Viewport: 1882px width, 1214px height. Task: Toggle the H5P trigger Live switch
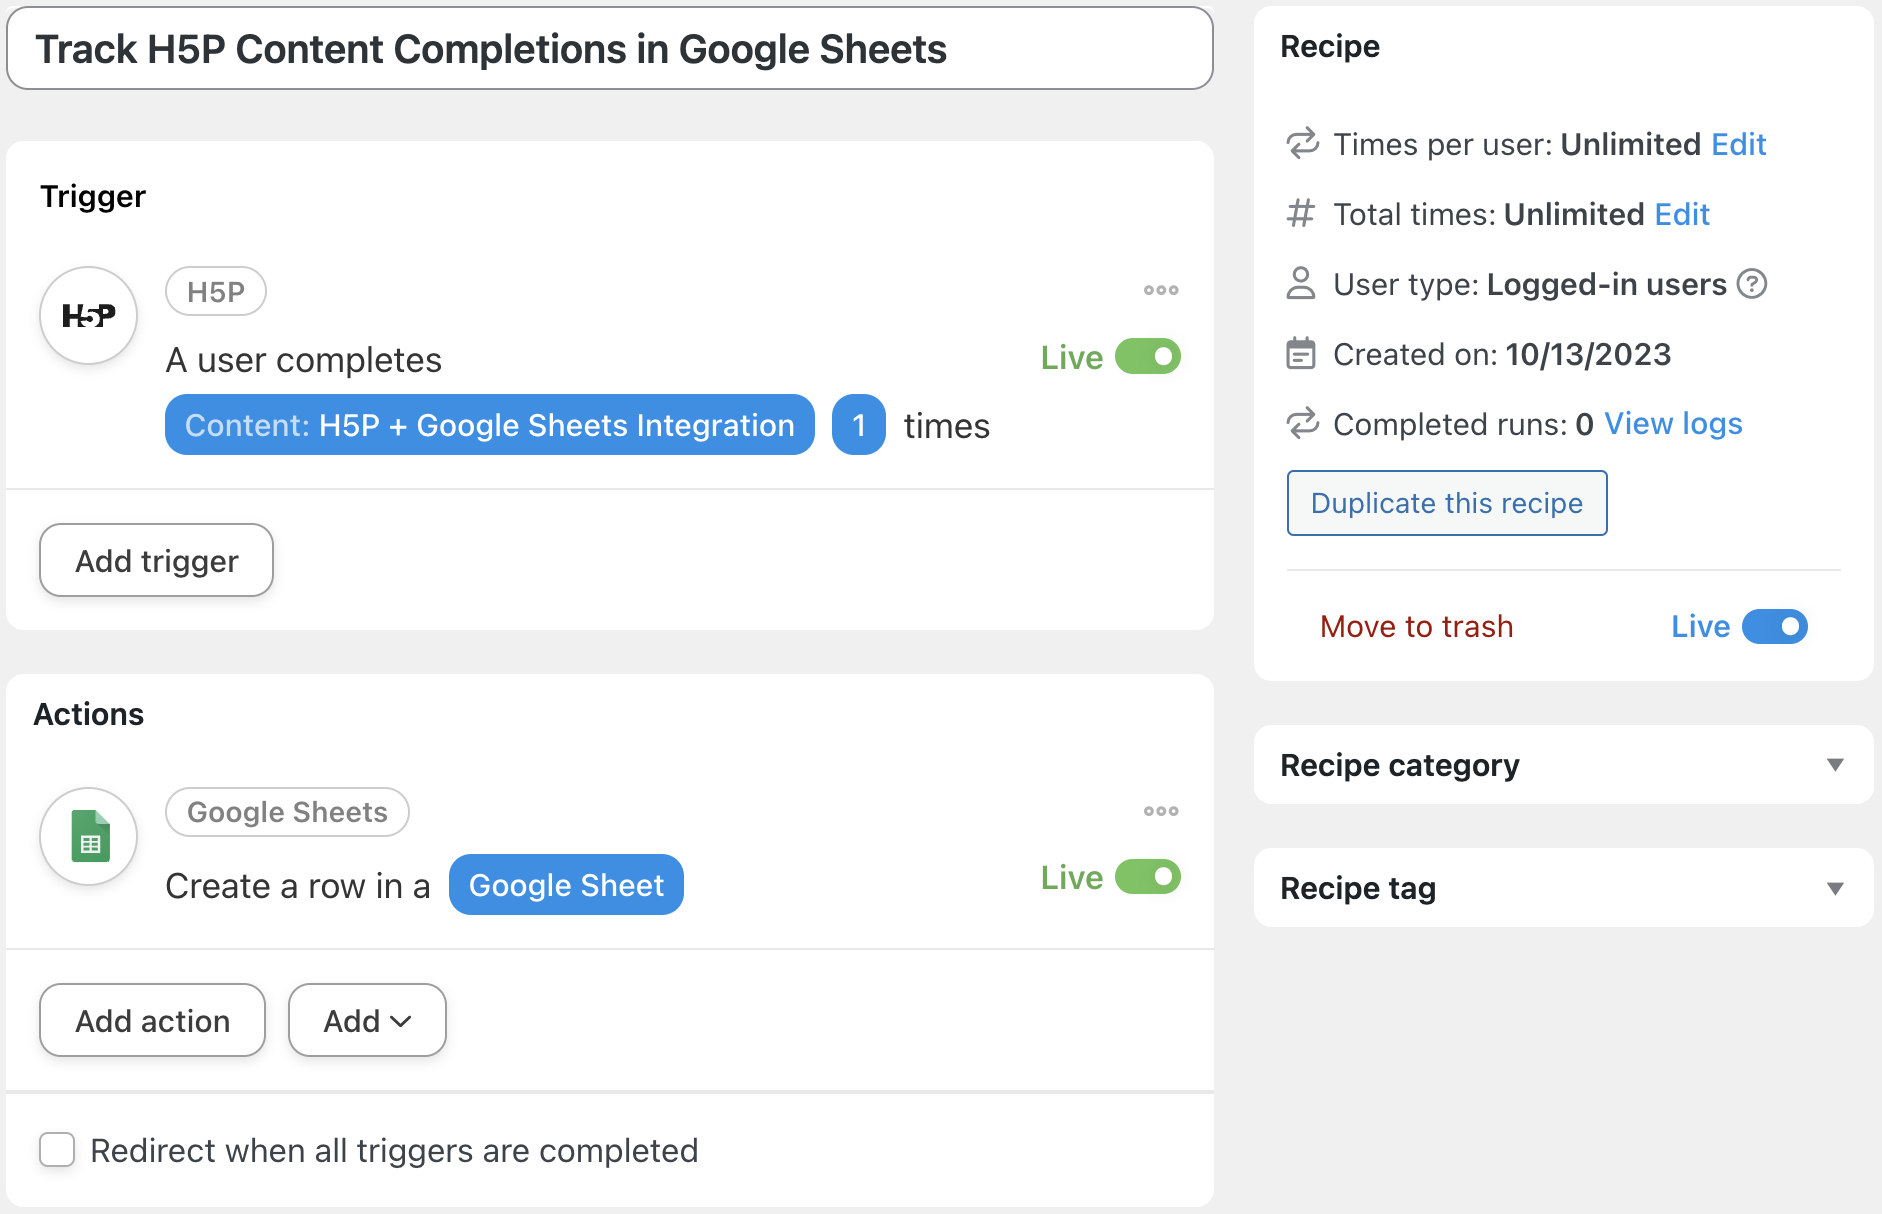coord(1148,357)
